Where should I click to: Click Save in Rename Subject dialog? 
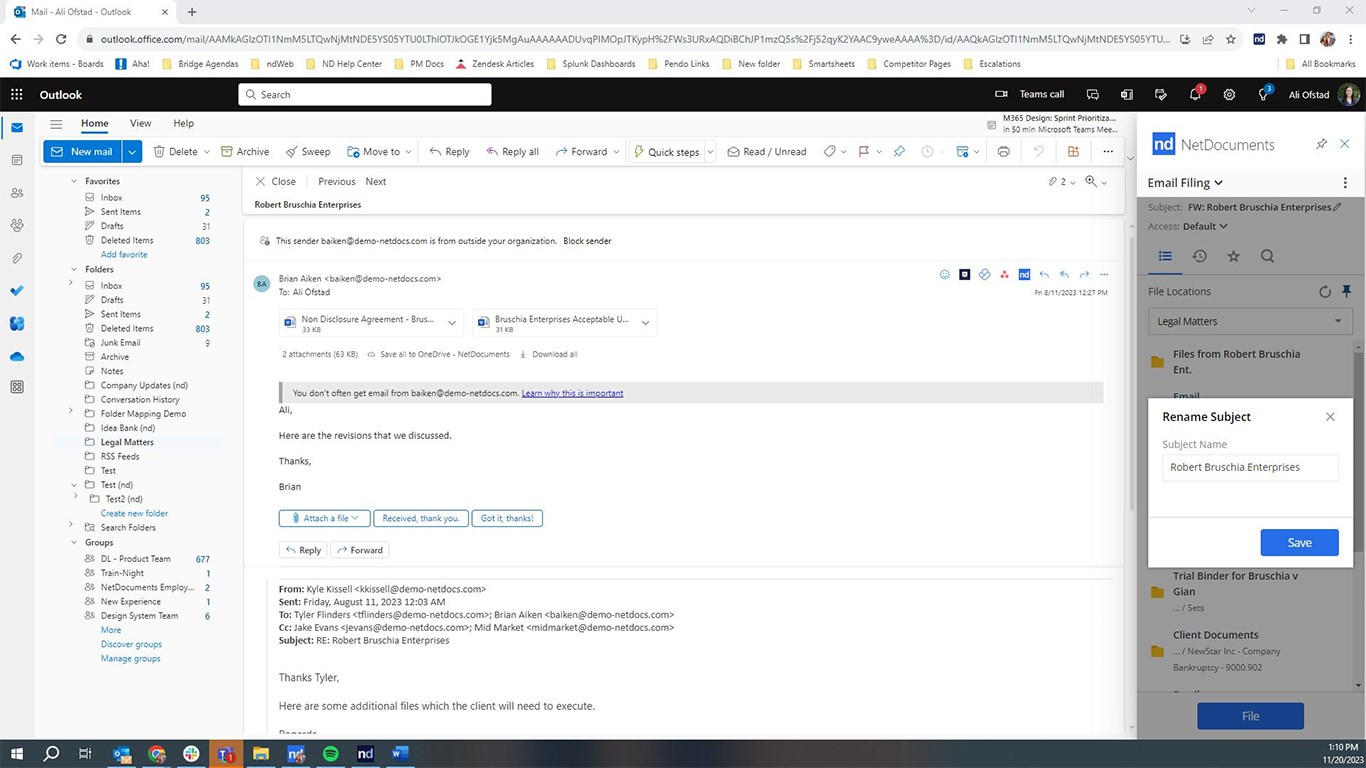coord(1299,542)
